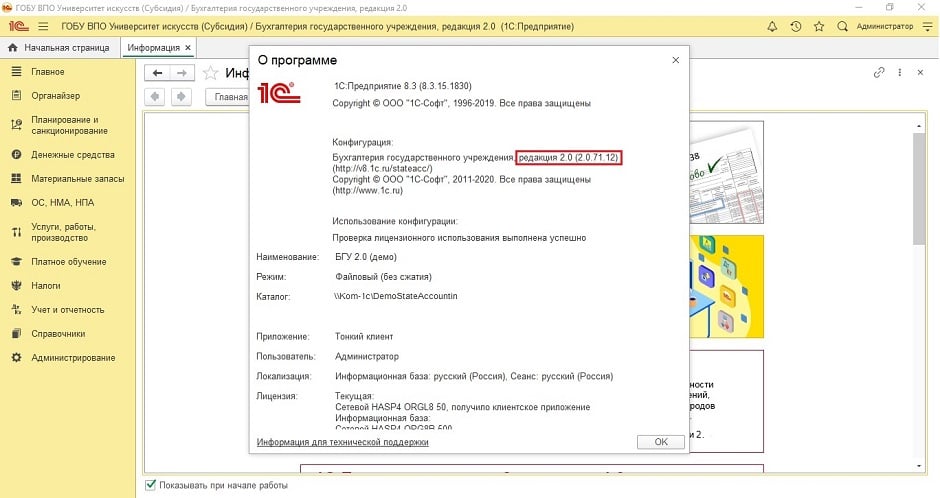Open the settings menu next to Администратор
This screenshot has height=498, width=940.
click(925, 28)
